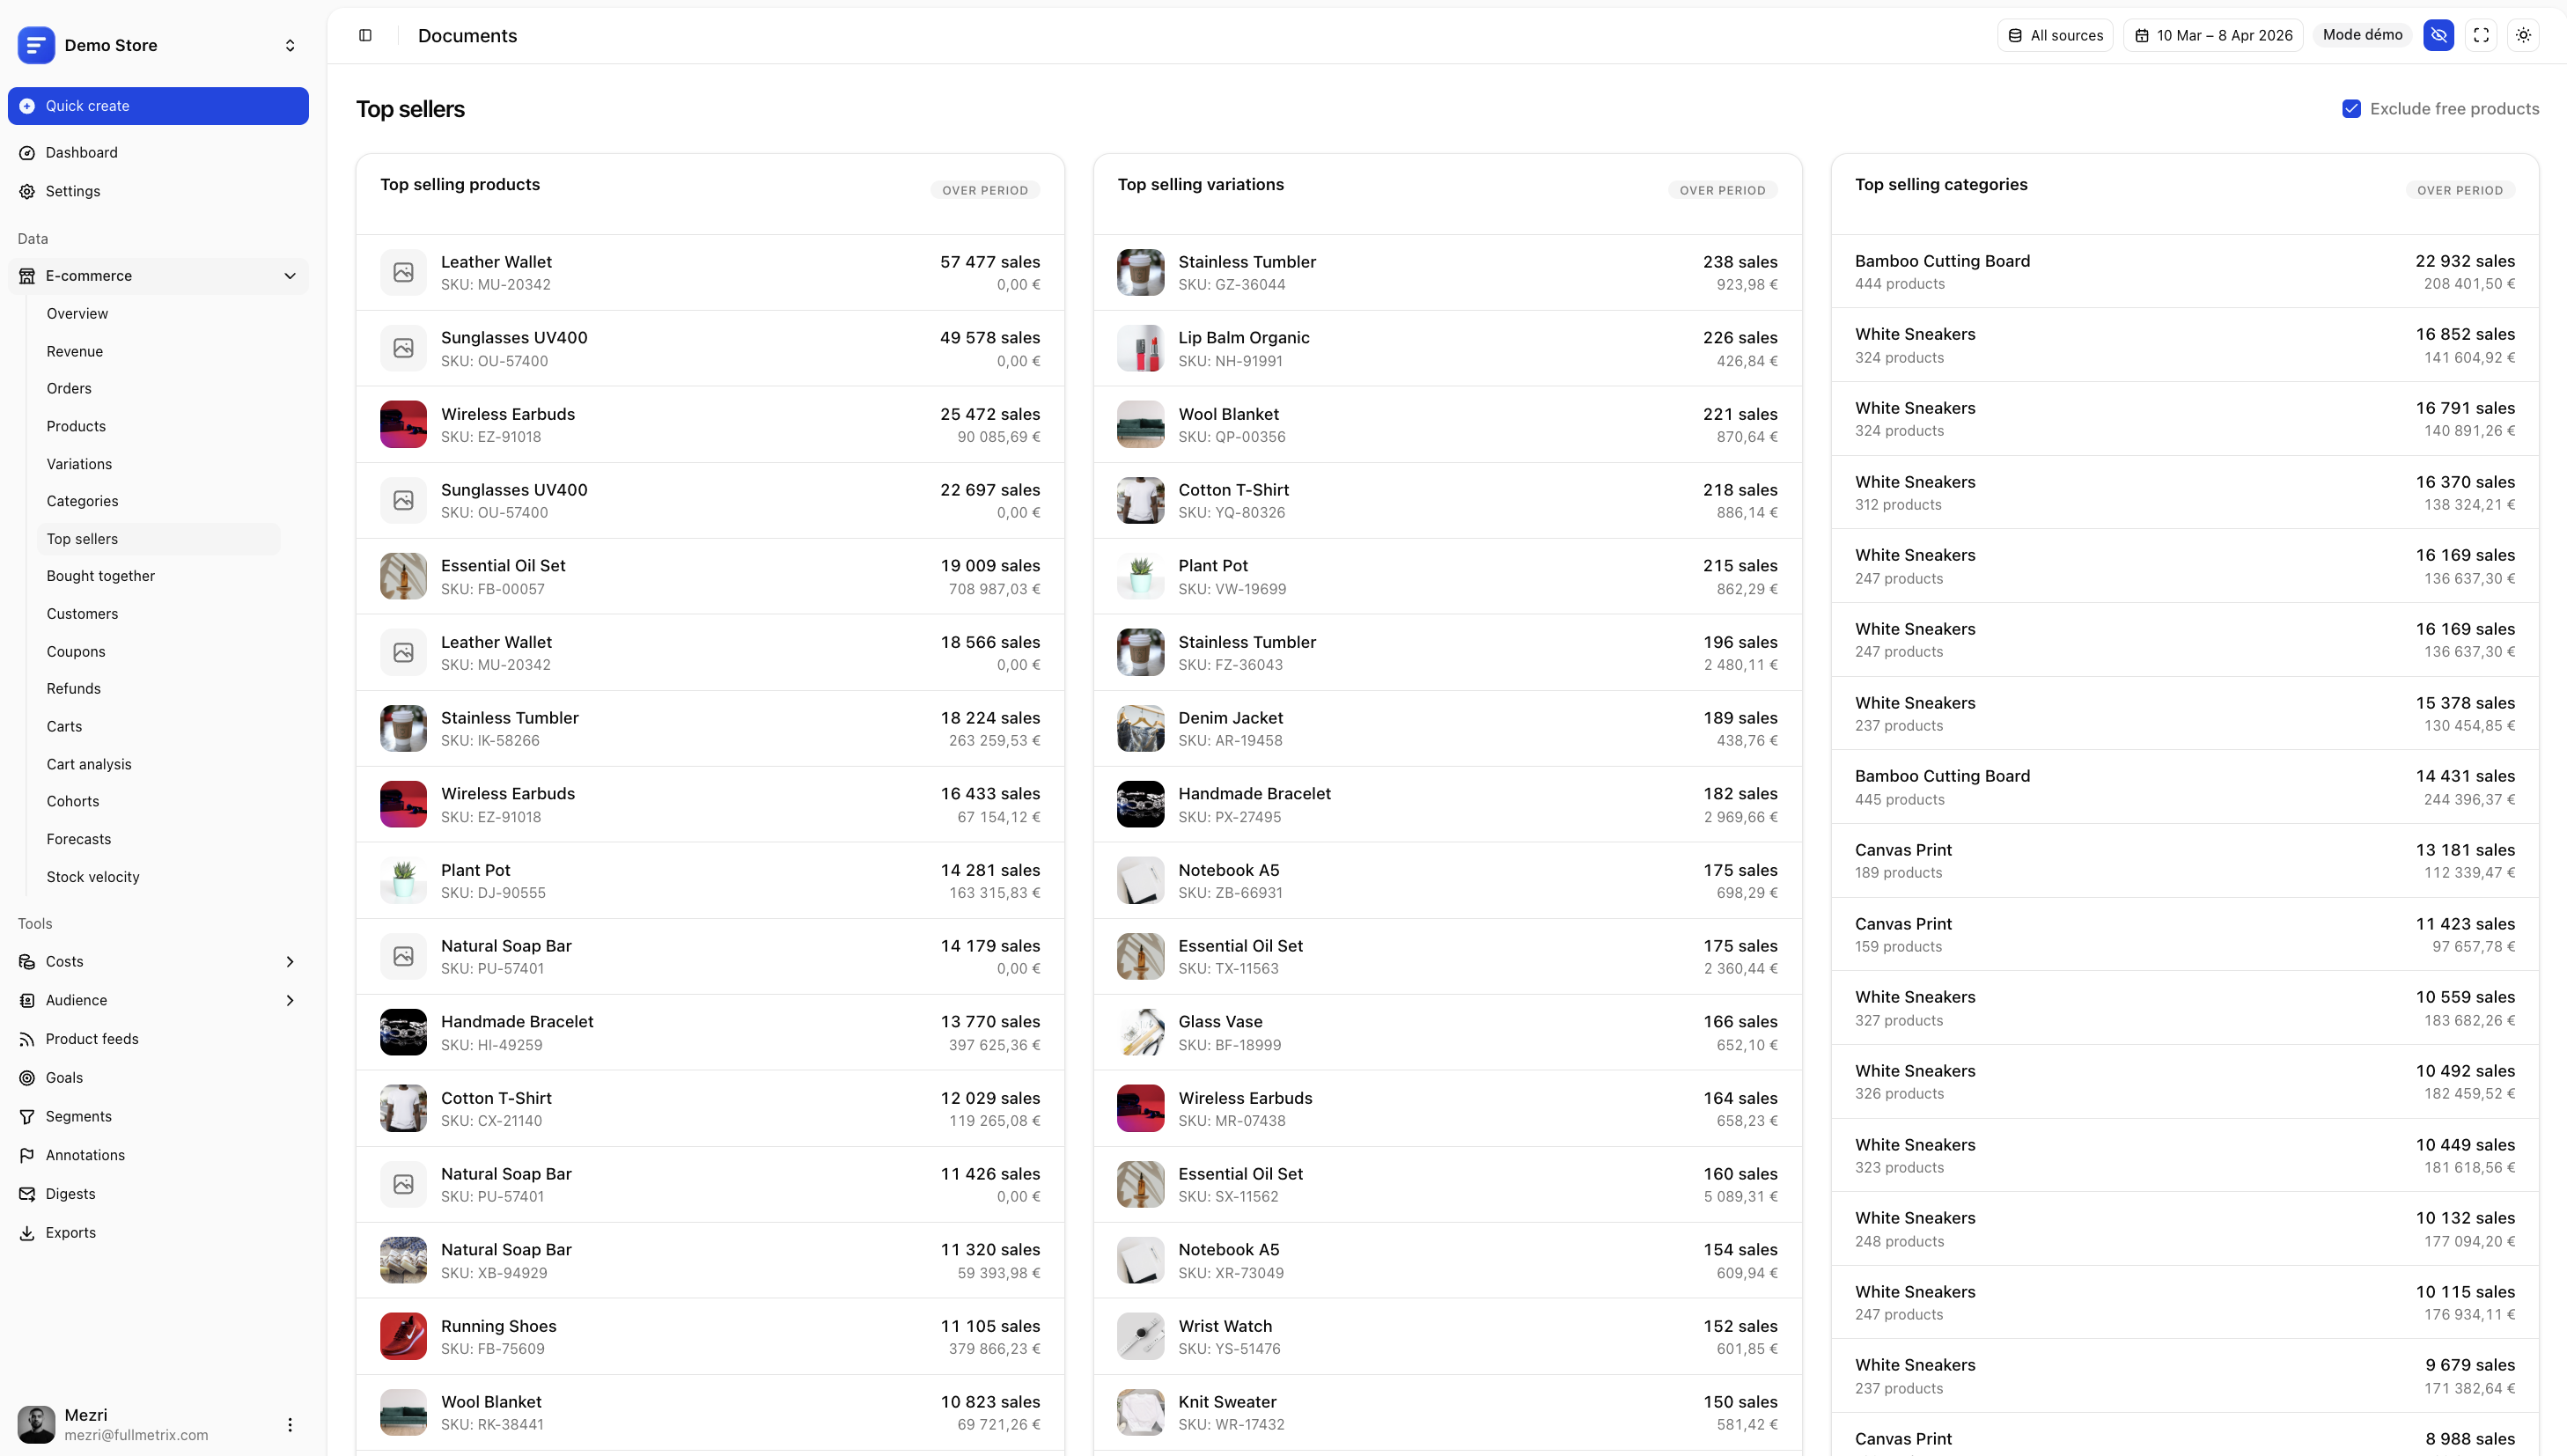This screenshot has width=2567, height=1456.
Task: Switch theme with the sun icon
Action: pyautogui.click(x=2523, y=36)
